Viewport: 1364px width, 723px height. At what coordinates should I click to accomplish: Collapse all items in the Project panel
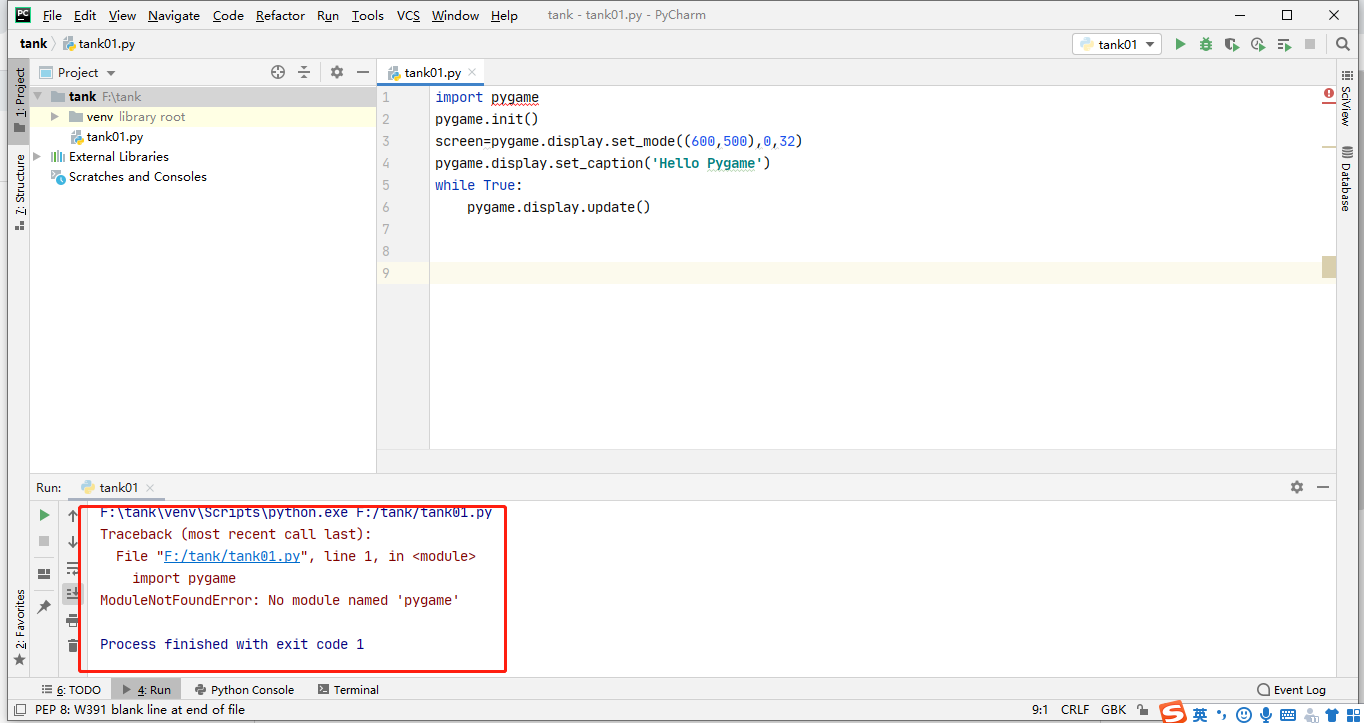[304, 72]
